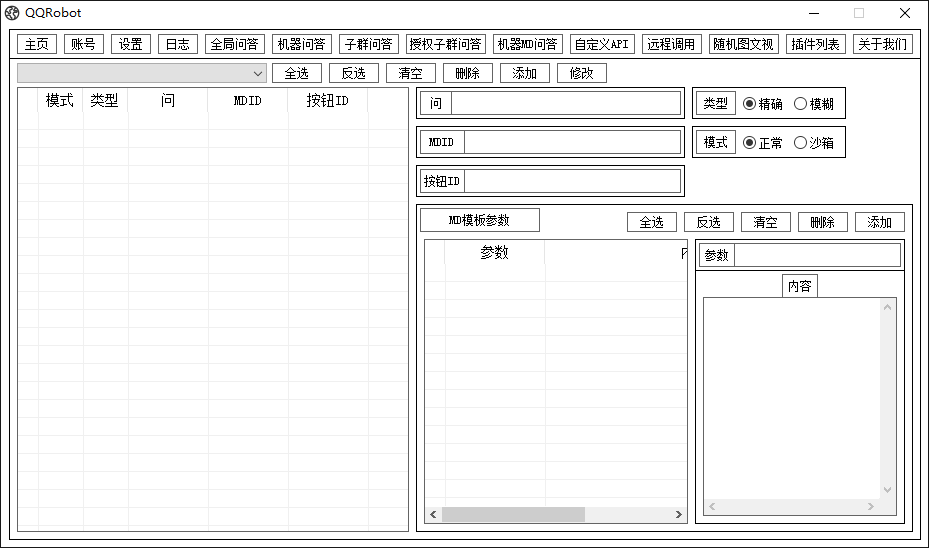Click 添加 button in MD template panel
The width and height of the screenshot is (929, 548).
coord(879,222)
